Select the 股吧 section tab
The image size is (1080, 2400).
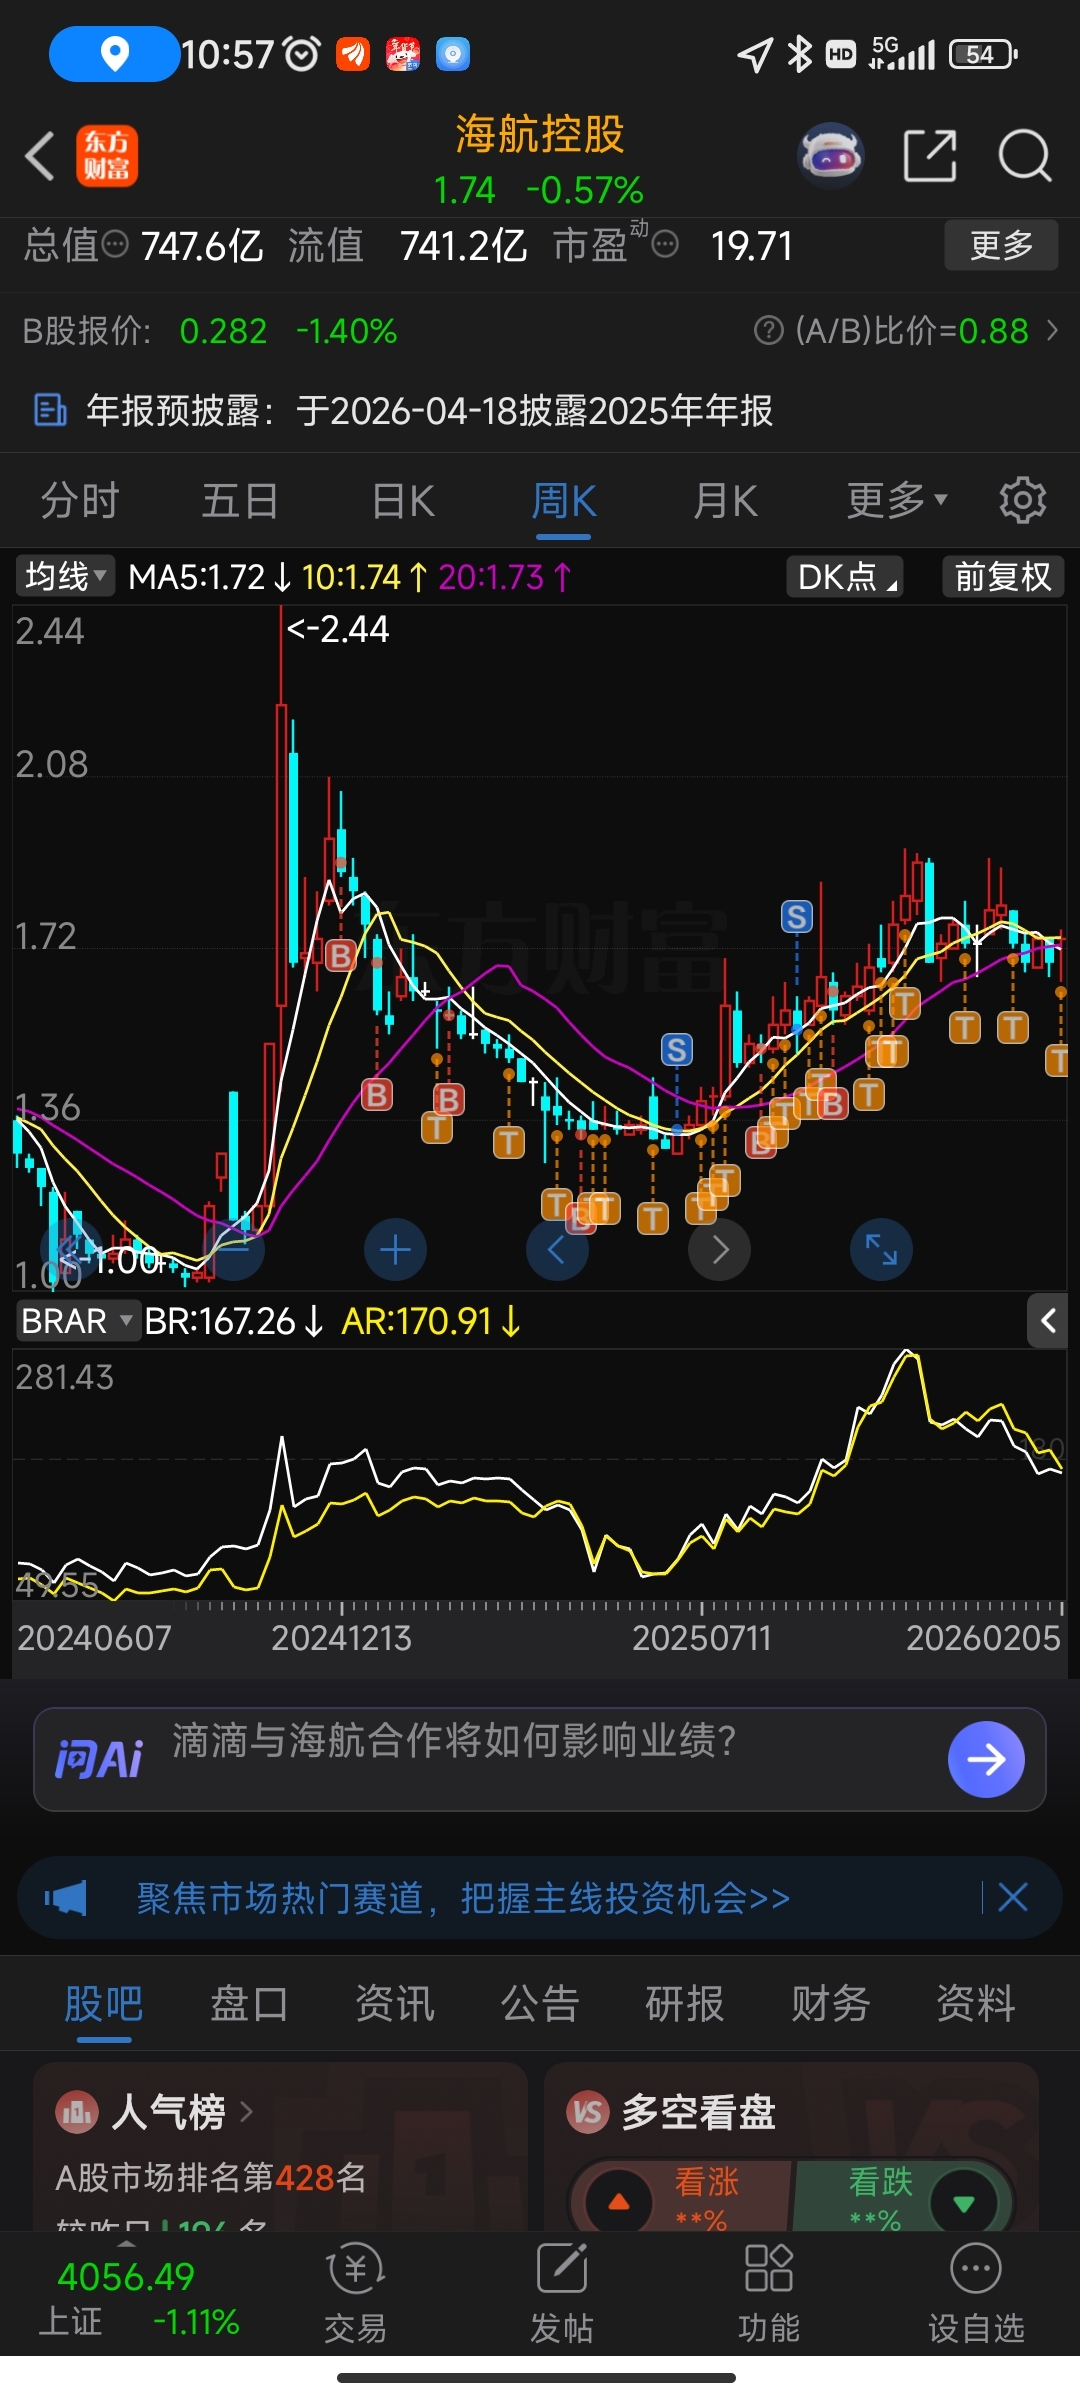(x=104, y=2004)
